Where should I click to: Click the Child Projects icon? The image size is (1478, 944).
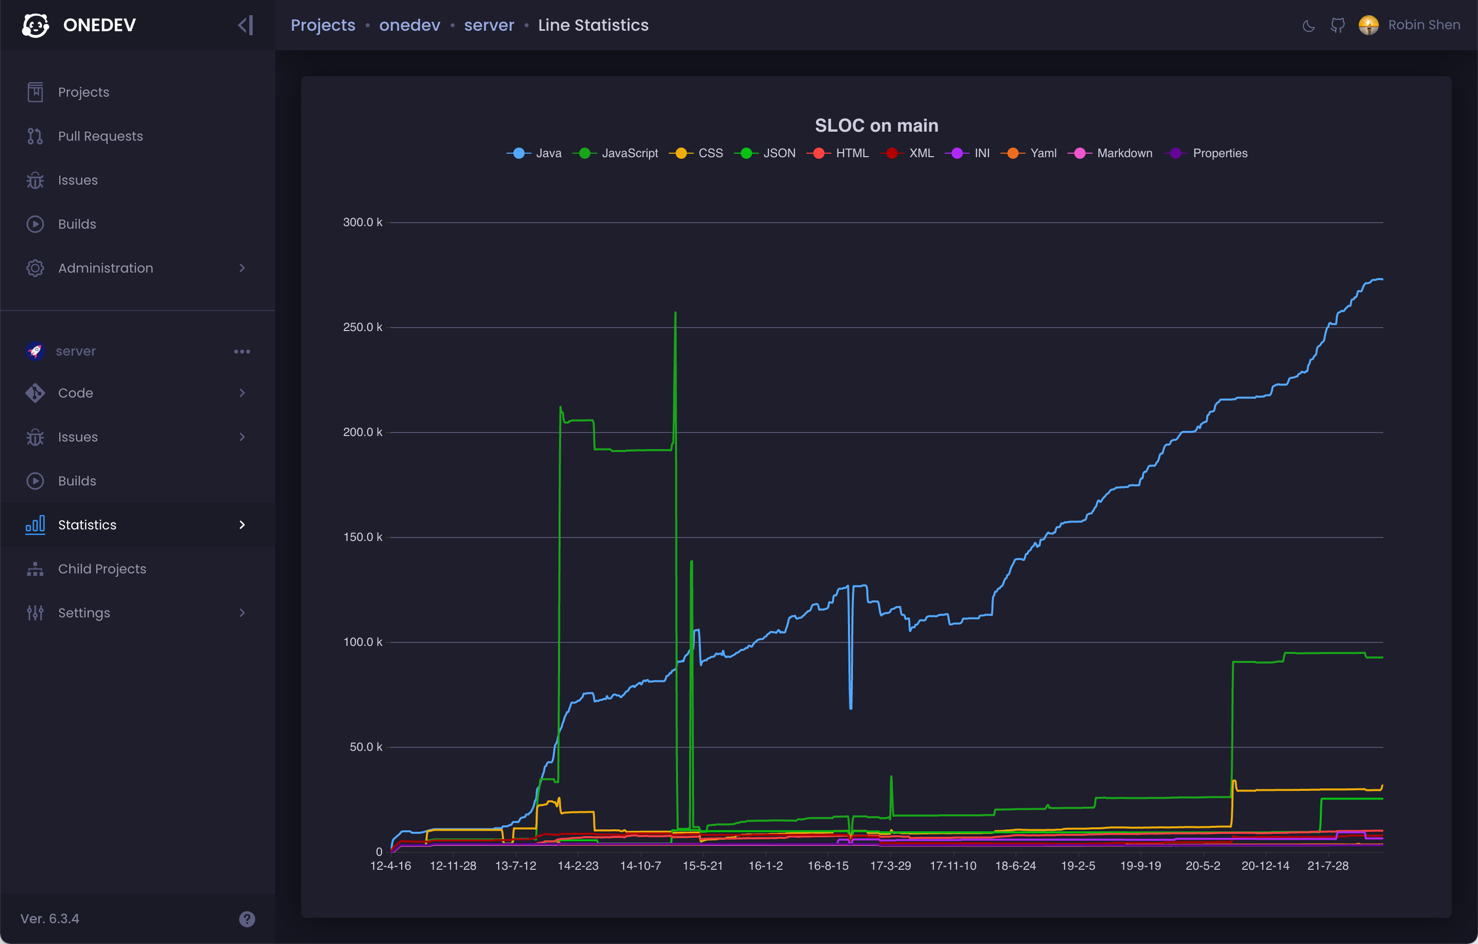pos(35,569)
